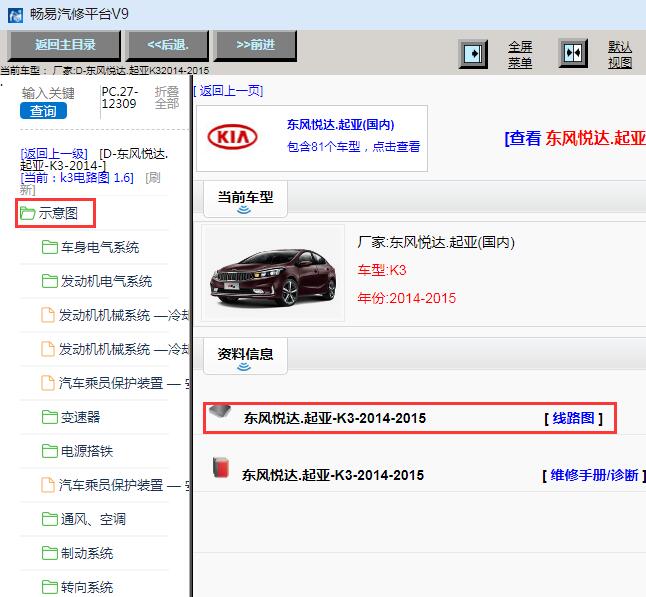Open first 发动机机械系统 —冷却 document
646x597 pixels.
(124, 315)
